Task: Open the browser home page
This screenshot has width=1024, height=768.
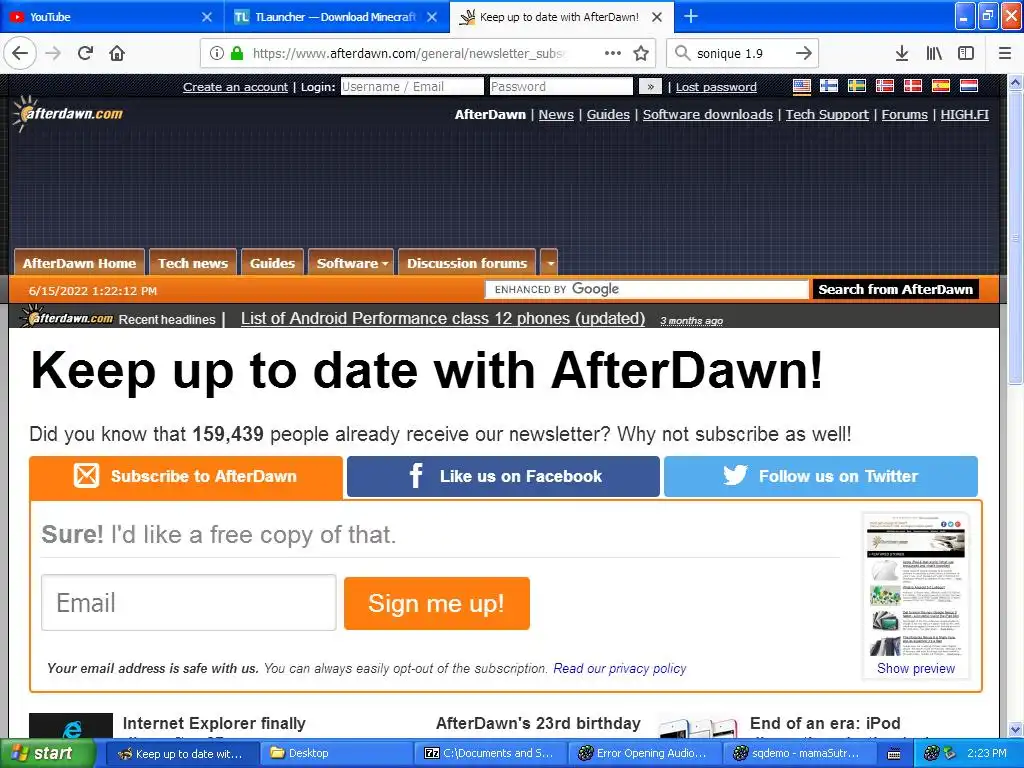Action: click(x=117, y=53)
